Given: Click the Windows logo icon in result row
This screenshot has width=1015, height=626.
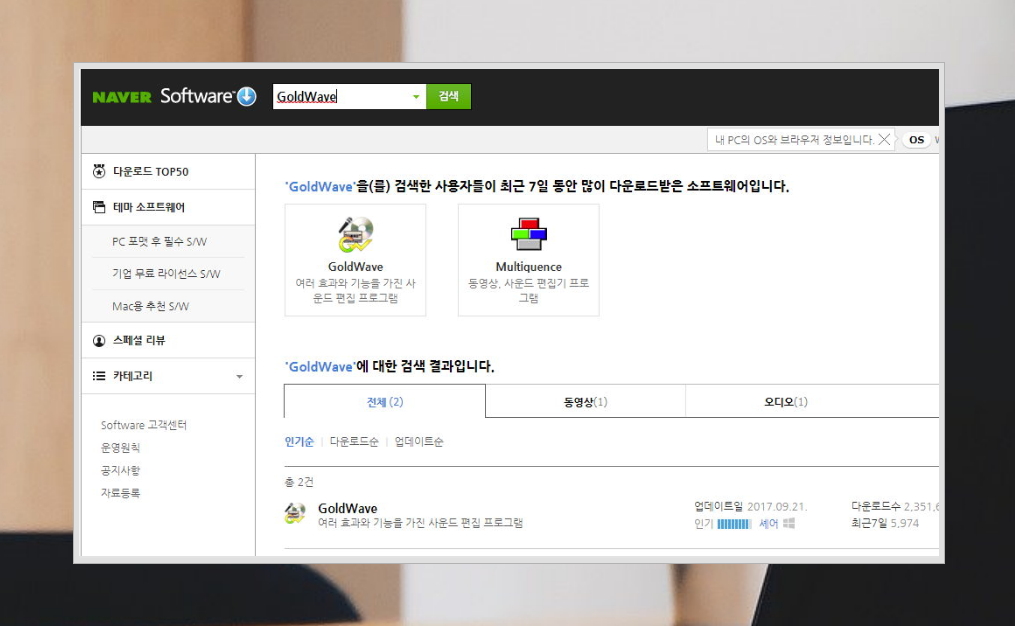Looking at the screenshot, I should tap(788, 523).
